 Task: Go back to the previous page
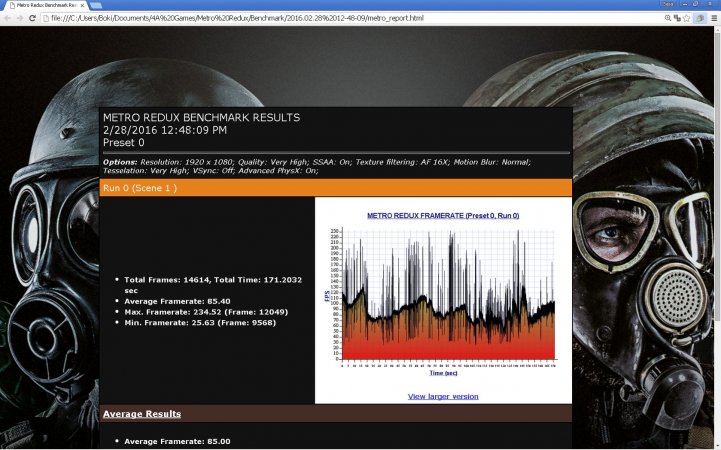point(7,18)
